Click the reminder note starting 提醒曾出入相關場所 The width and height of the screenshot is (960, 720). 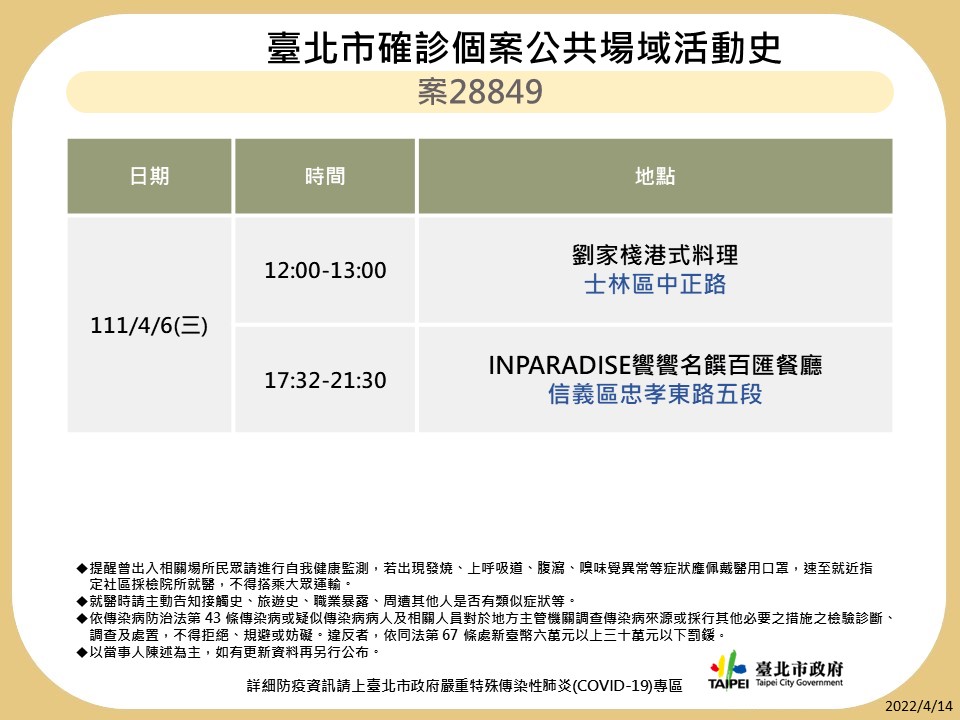click(474, 576)
